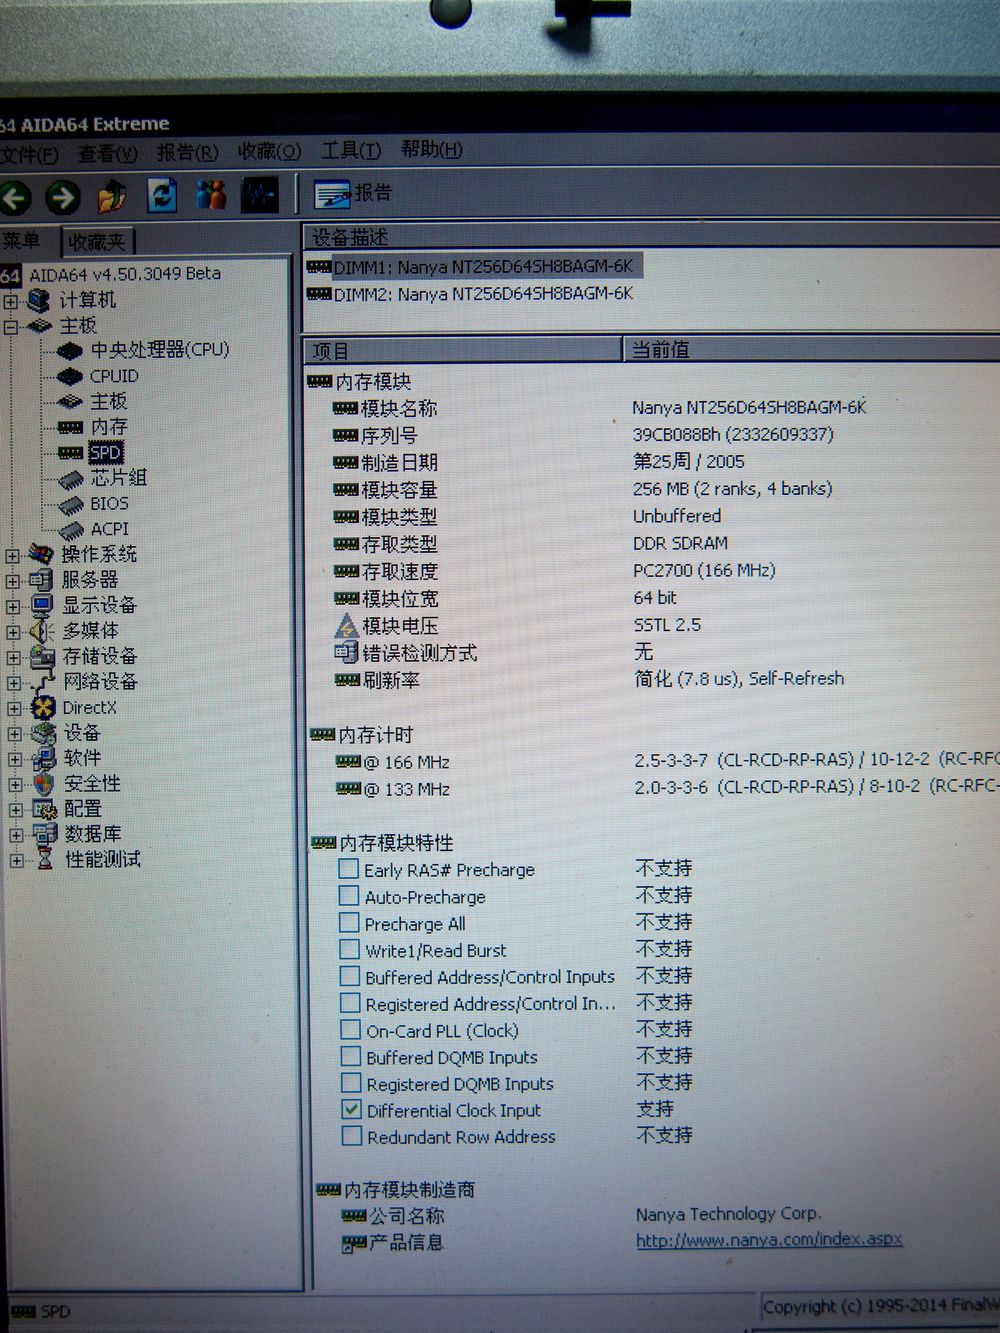
Task: Toggle the Buffered Address/Control Inputs checkbox
Action: point(350,975)
